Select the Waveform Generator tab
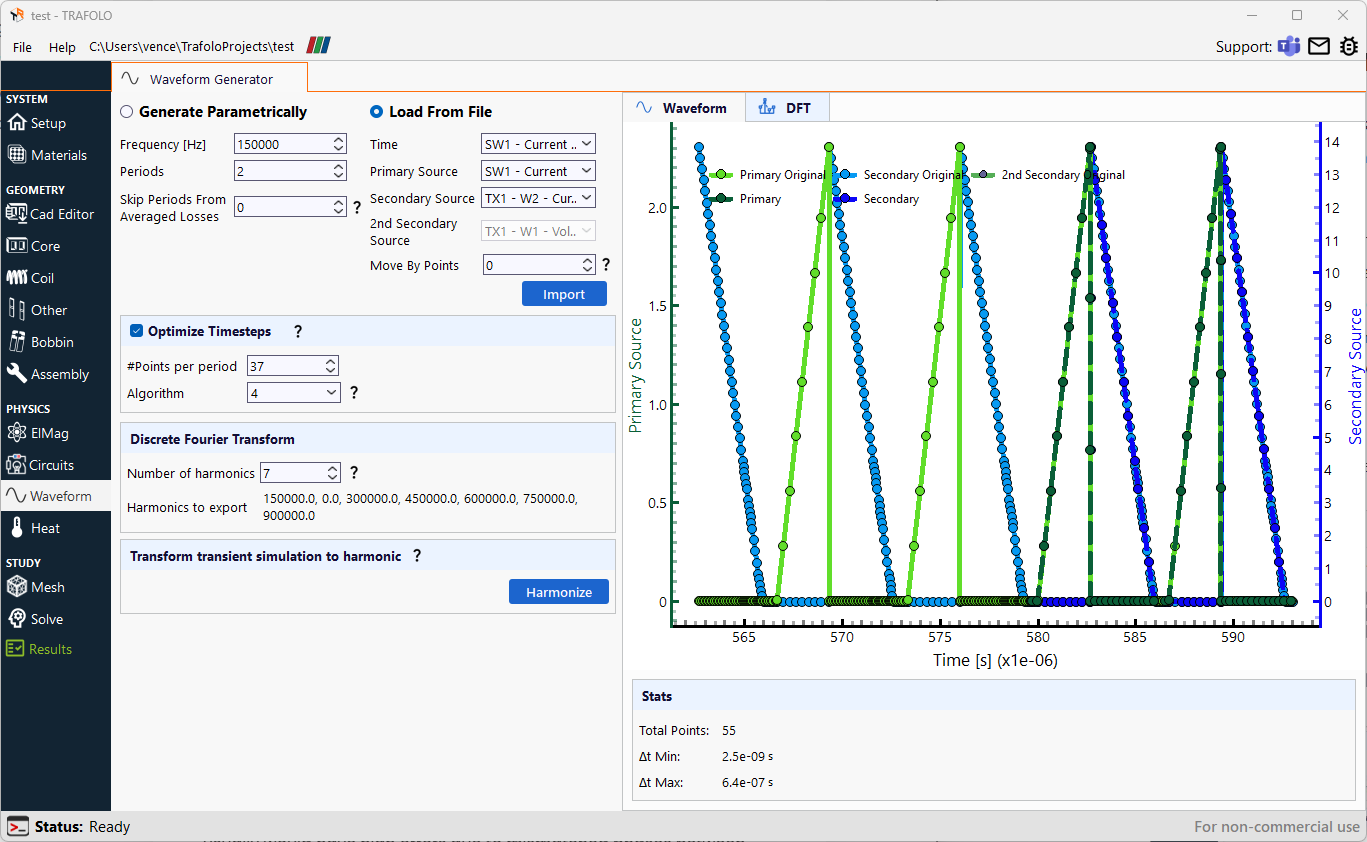This screenshot has width=1367, height=842. pyautogui.click(x=209, y=79)
